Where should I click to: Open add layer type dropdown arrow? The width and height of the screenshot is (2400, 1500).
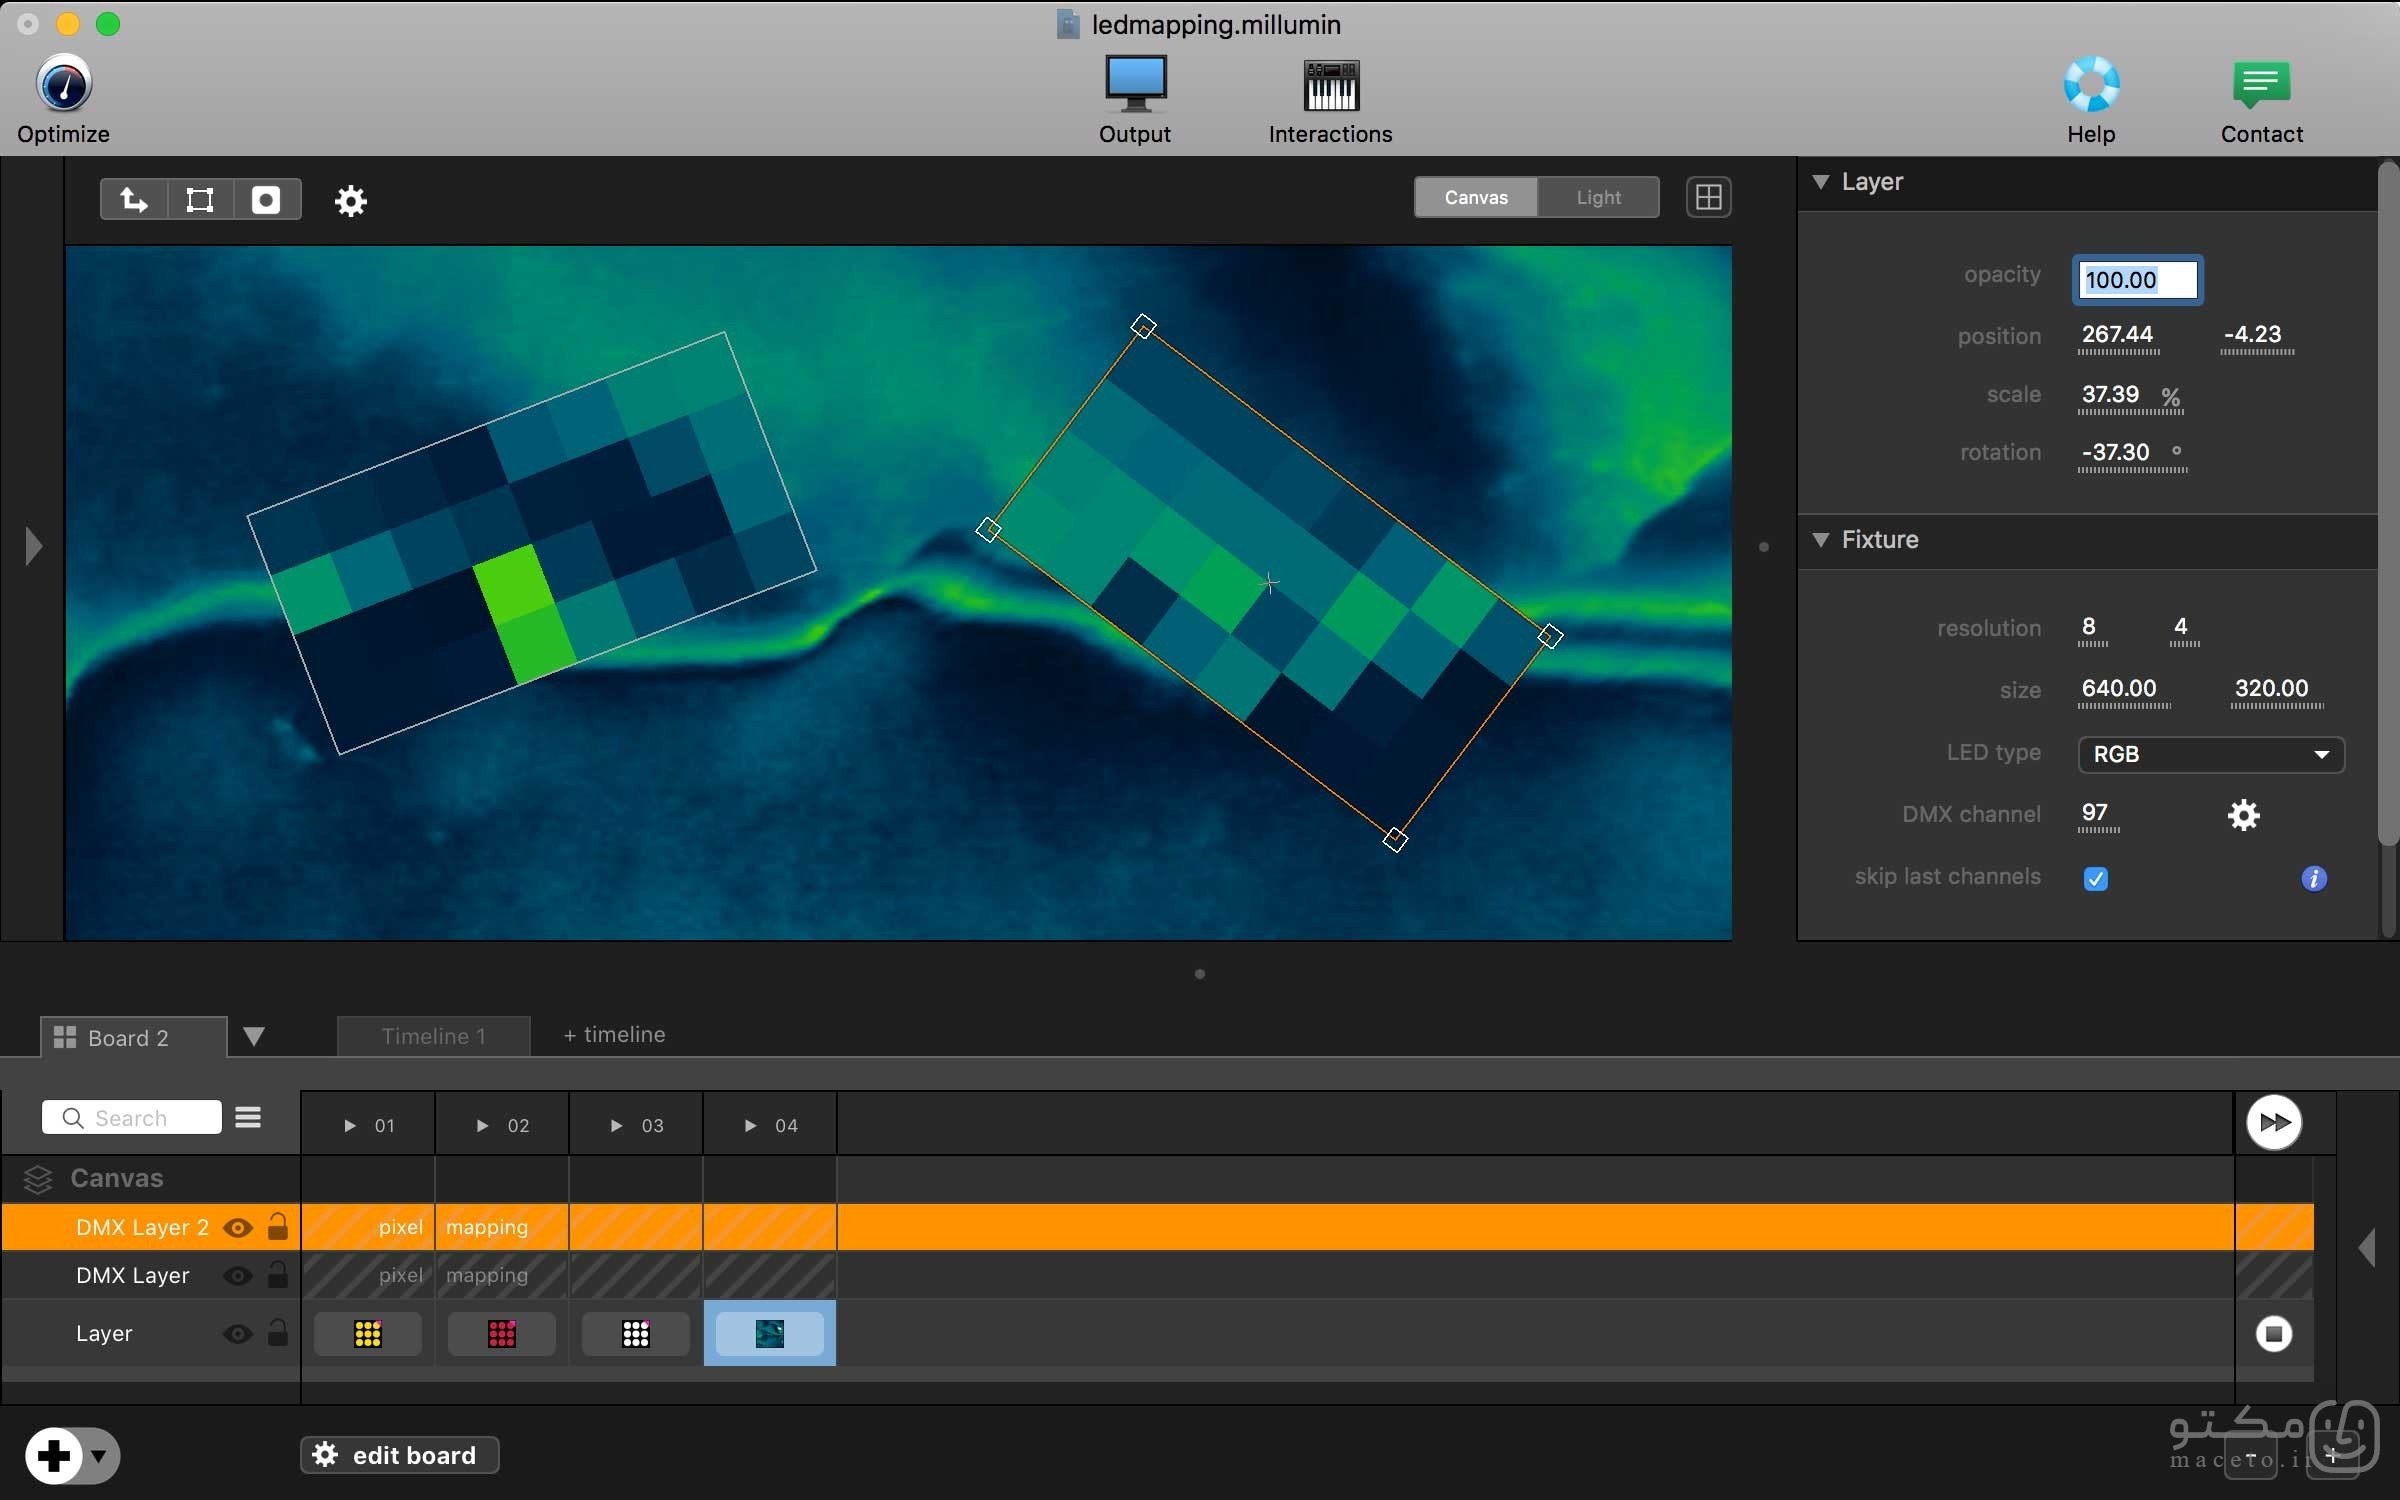click(99, 1456)
